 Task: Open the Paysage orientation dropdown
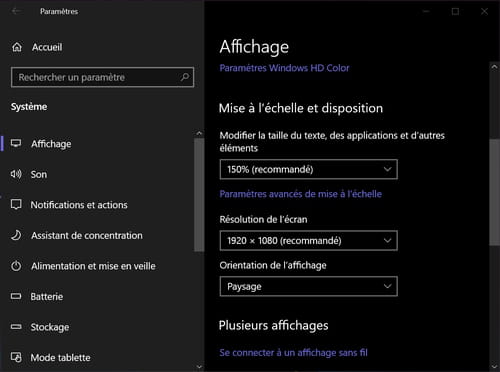point(309,286)
